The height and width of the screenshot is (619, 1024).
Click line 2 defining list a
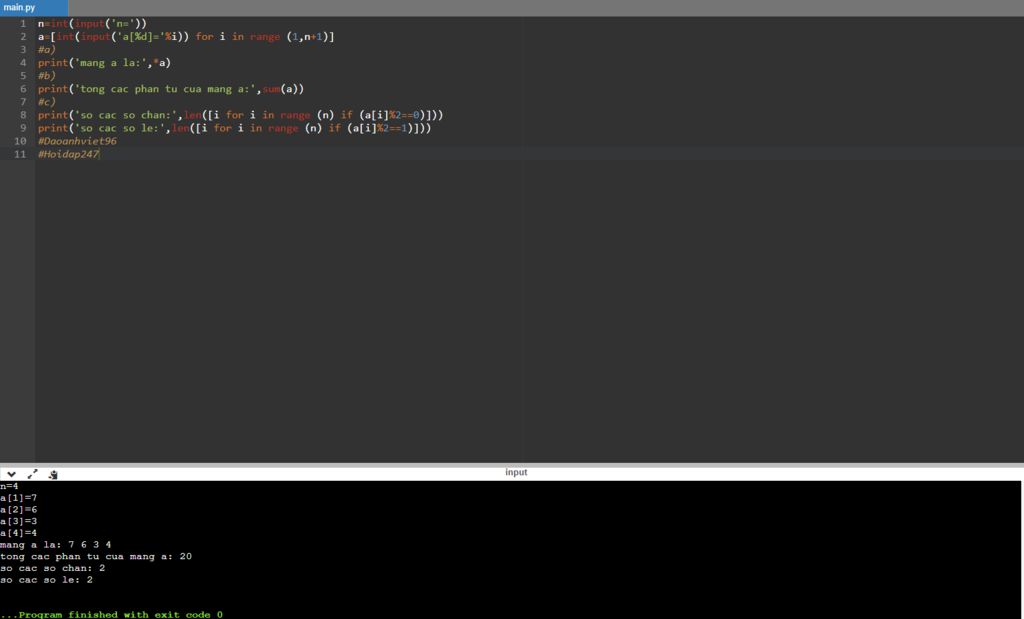click(186, 37)
